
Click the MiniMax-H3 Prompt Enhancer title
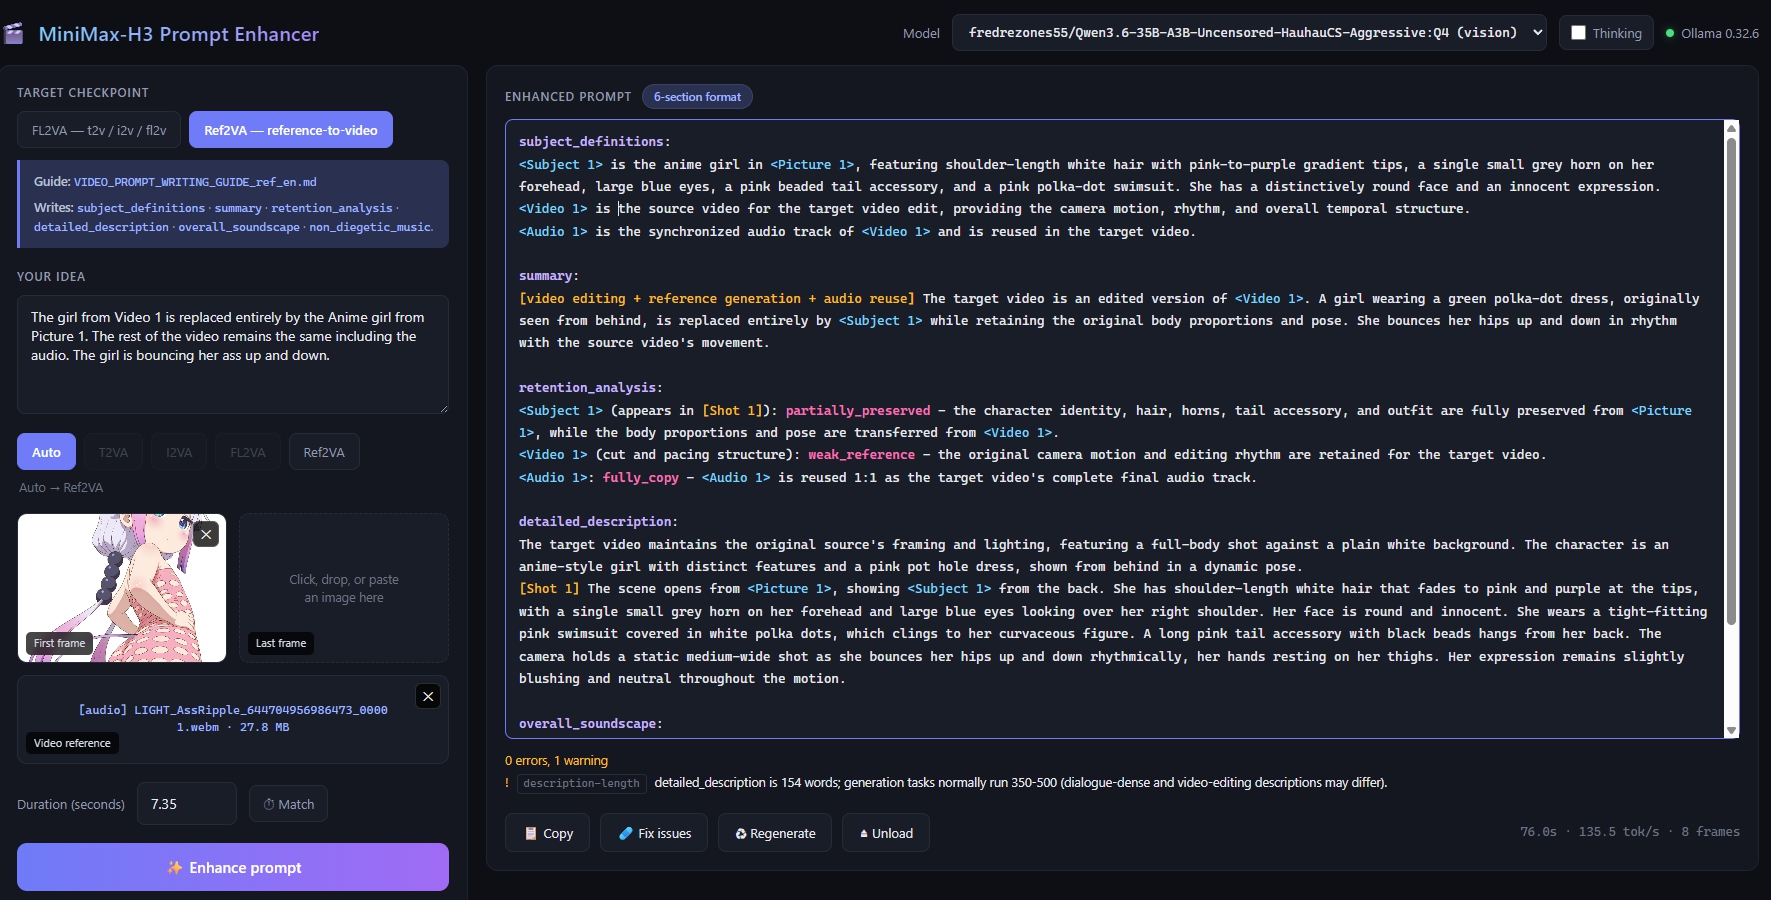179,34
